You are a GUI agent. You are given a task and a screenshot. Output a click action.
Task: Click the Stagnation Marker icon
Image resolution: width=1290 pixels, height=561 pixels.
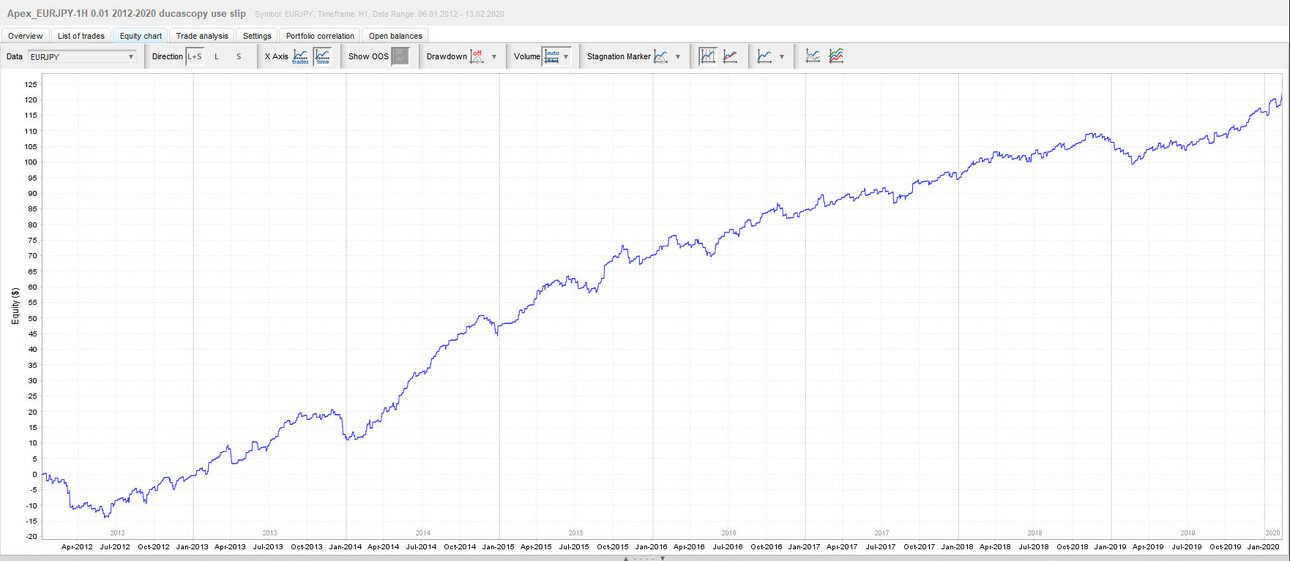pos(661,56)
